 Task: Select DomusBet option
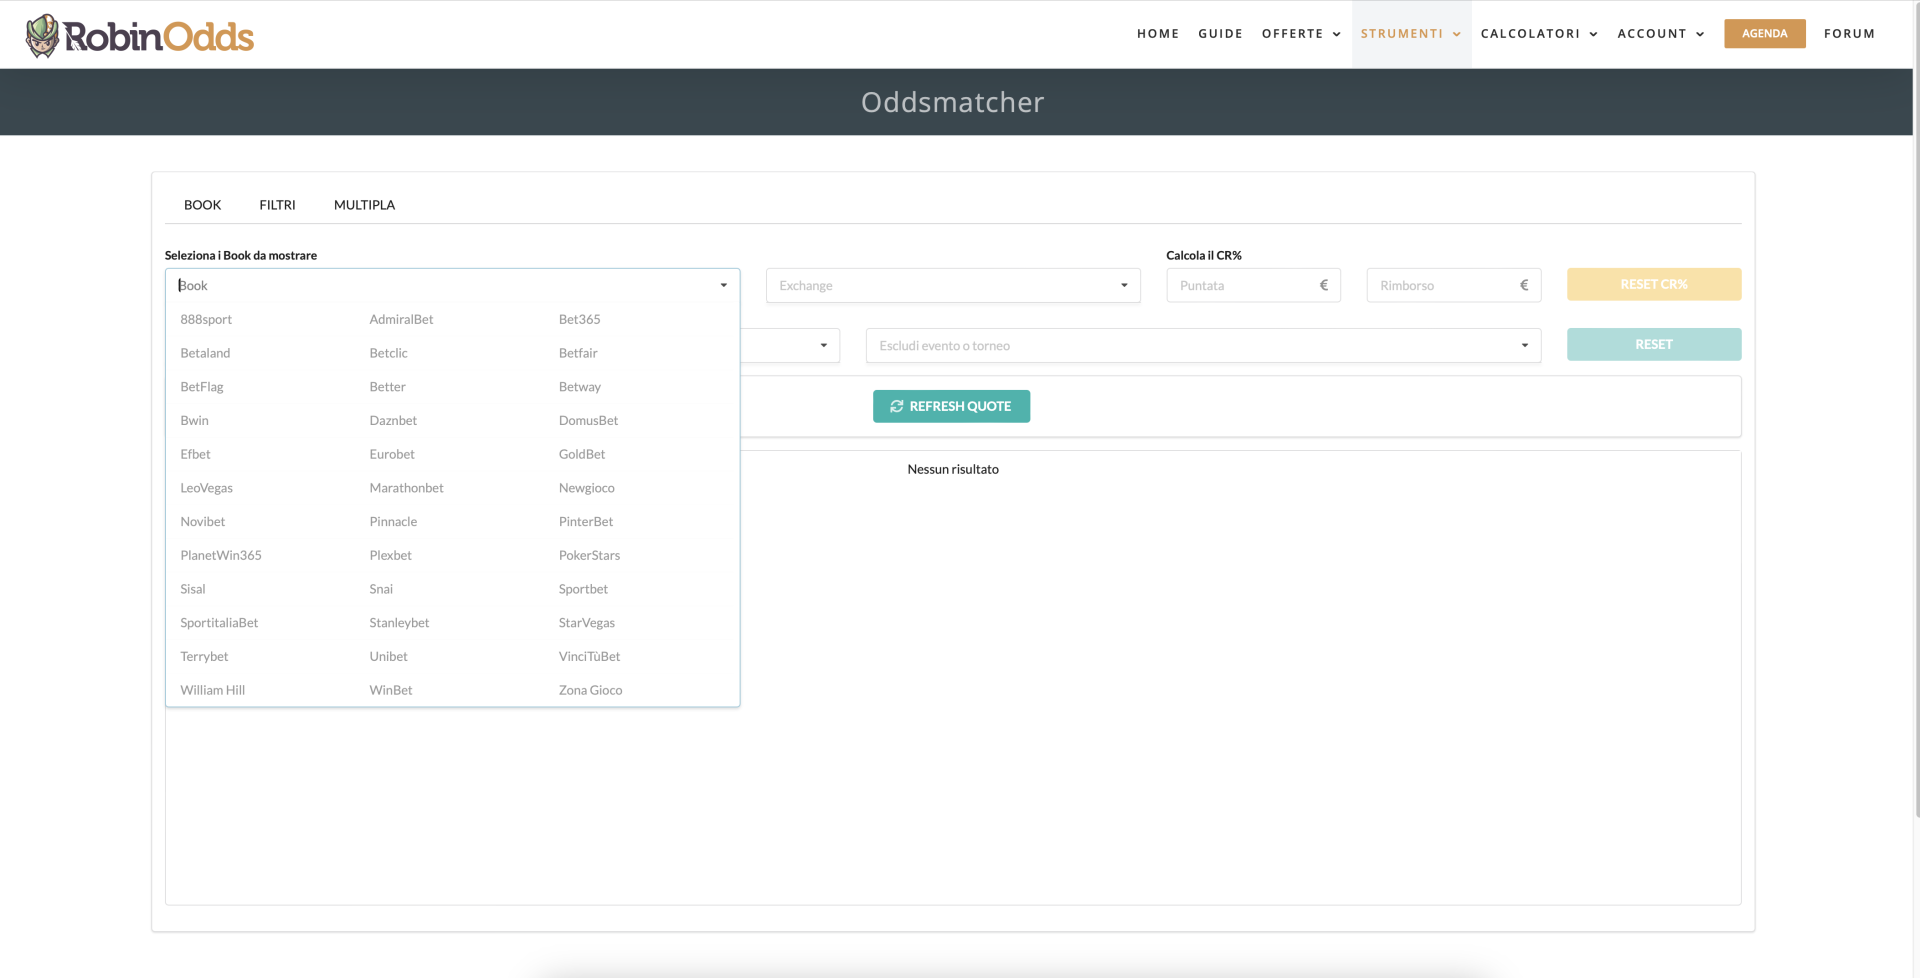tap(588, 420)
